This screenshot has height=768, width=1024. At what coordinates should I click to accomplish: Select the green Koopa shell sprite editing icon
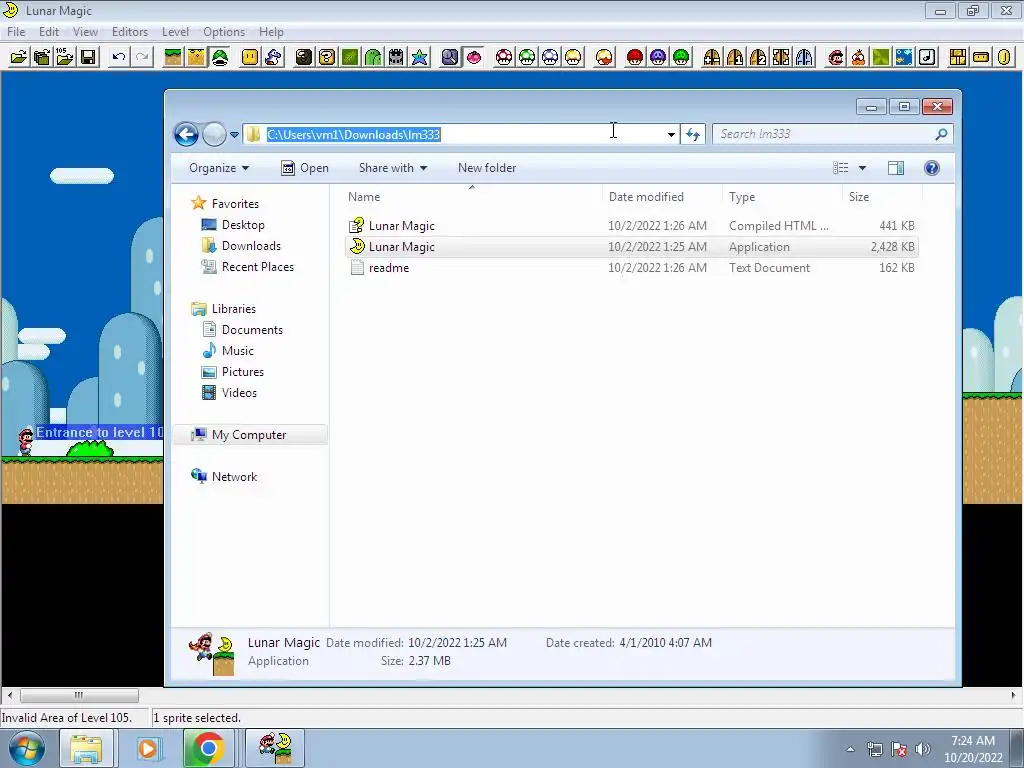[x=219, y=57]
